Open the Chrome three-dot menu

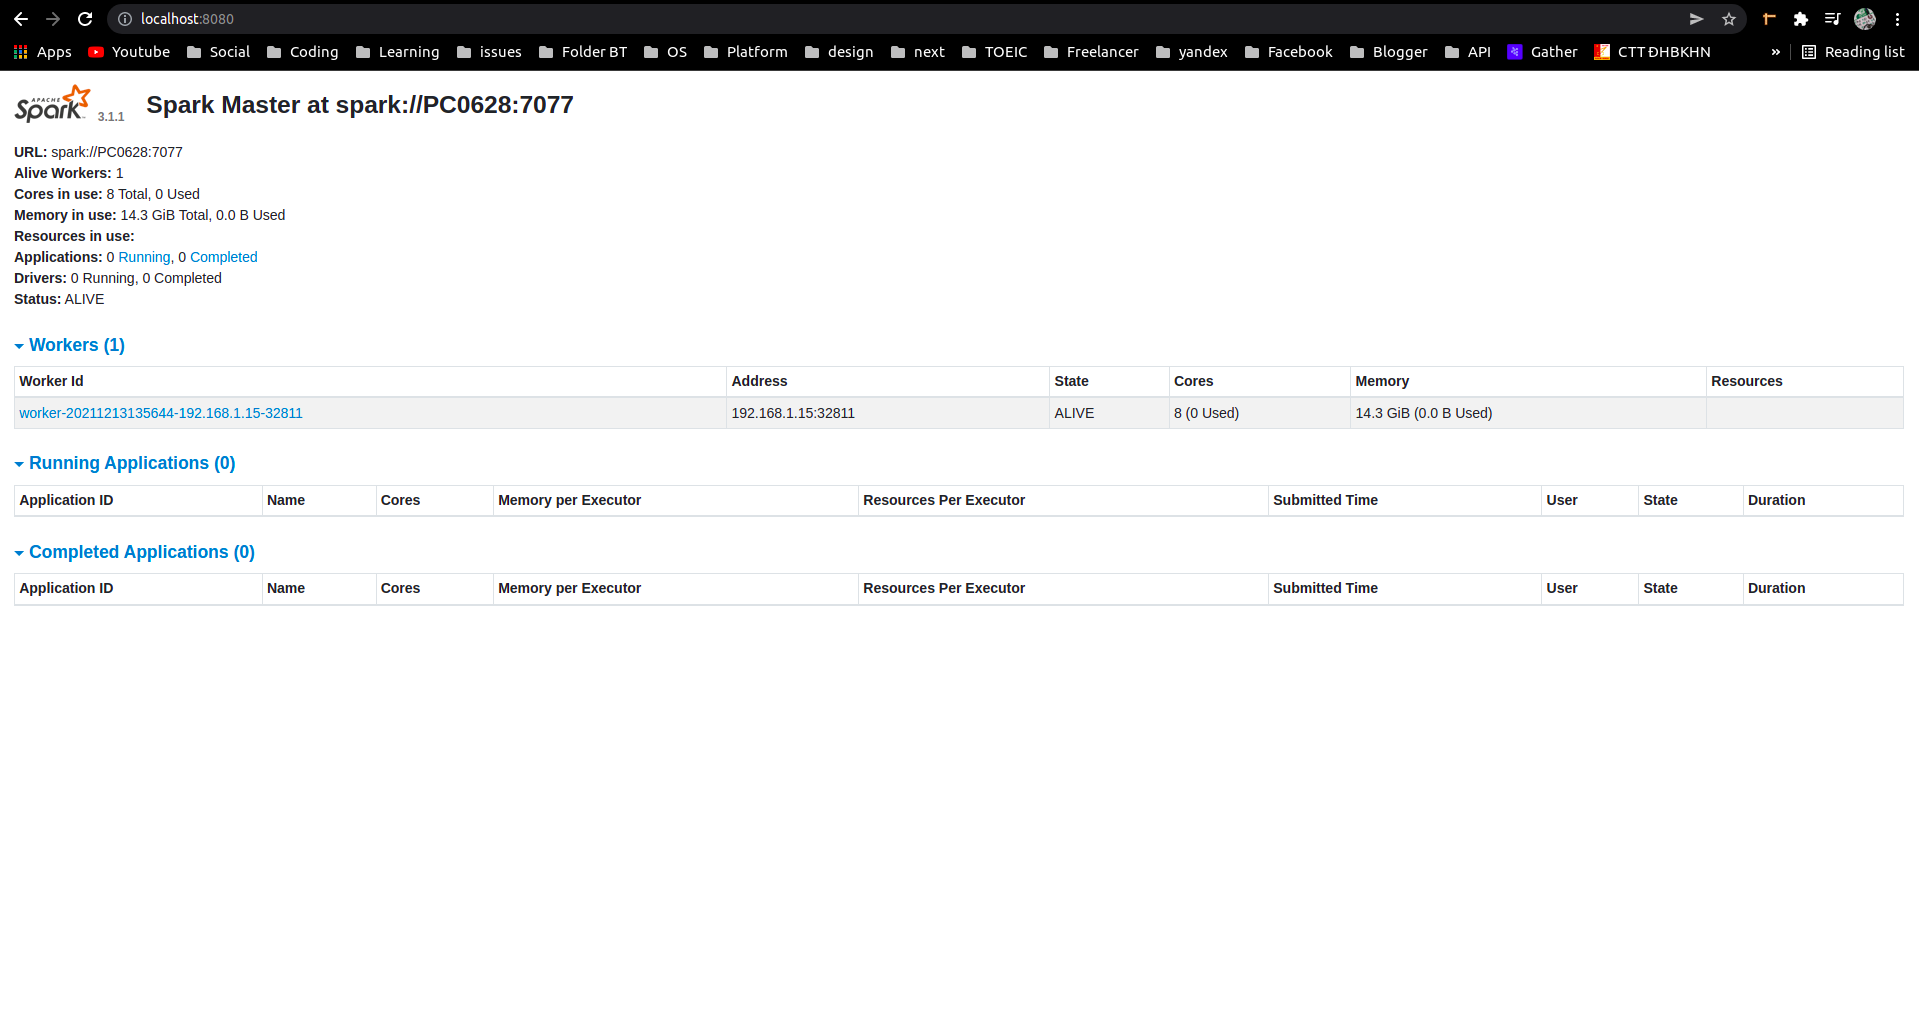(1897, 19)
